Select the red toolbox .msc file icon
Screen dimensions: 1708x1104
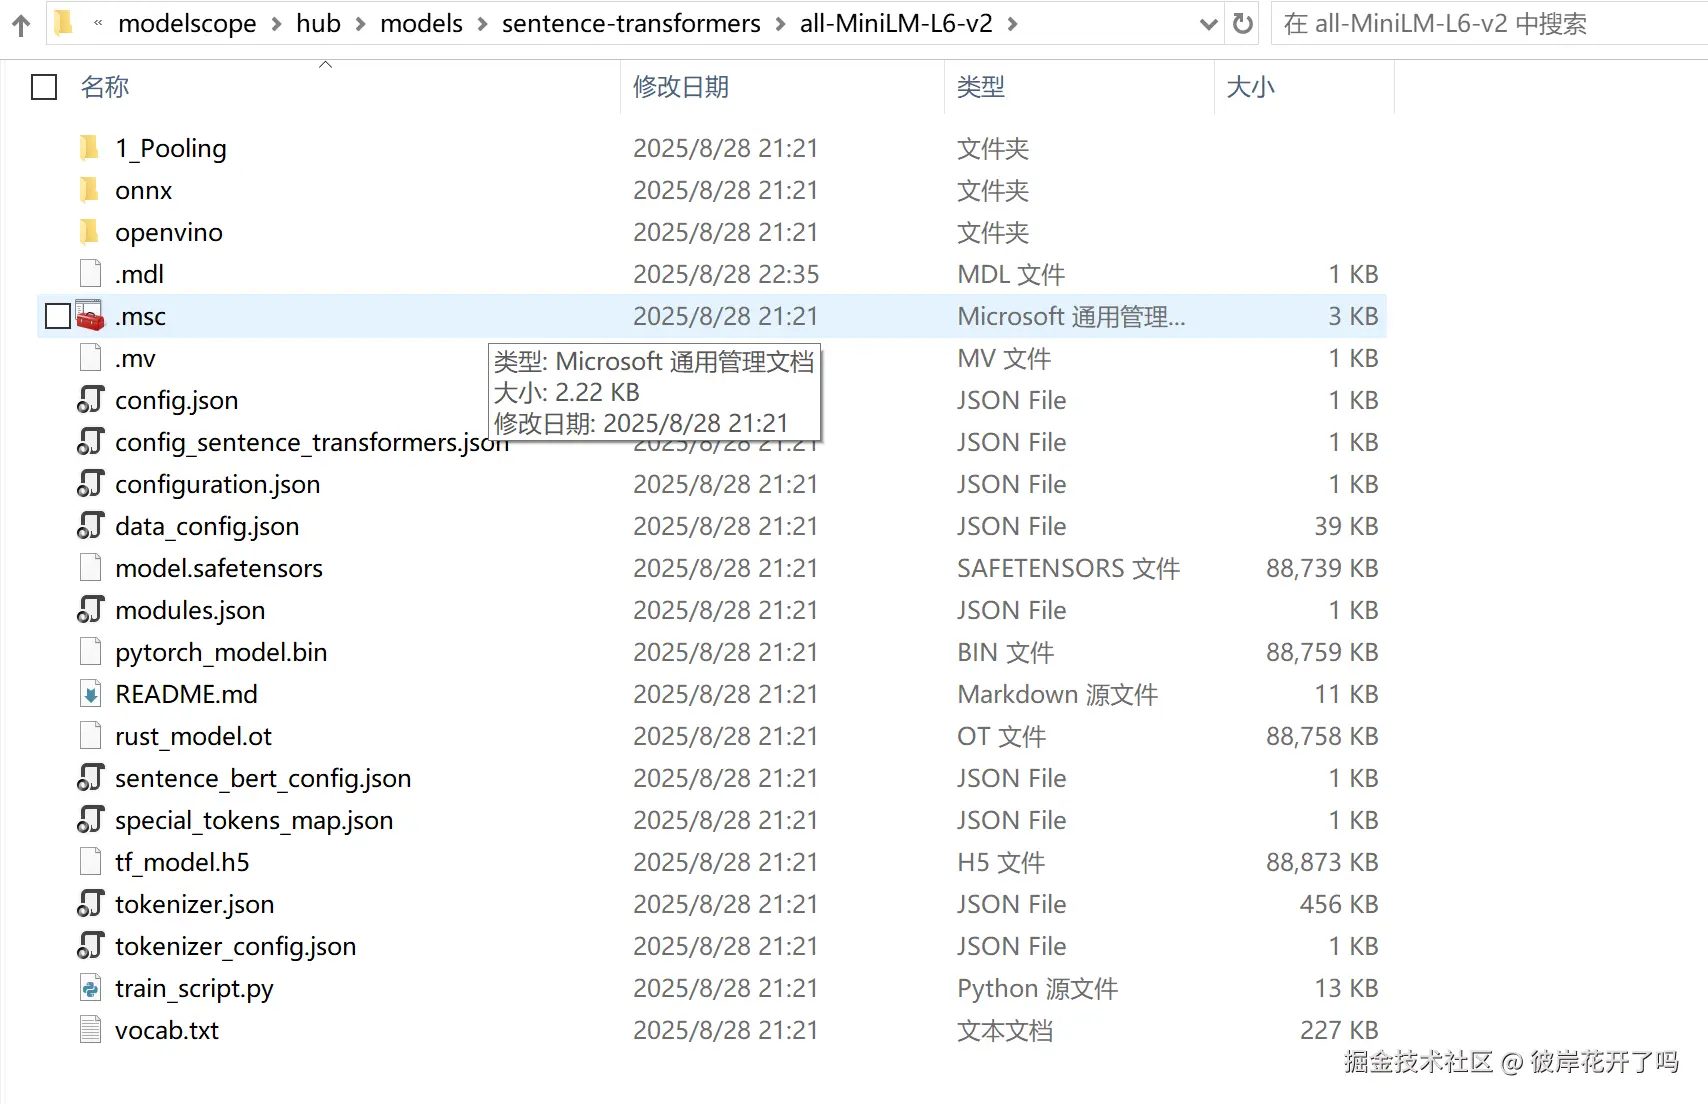click(x=90, y=316)
